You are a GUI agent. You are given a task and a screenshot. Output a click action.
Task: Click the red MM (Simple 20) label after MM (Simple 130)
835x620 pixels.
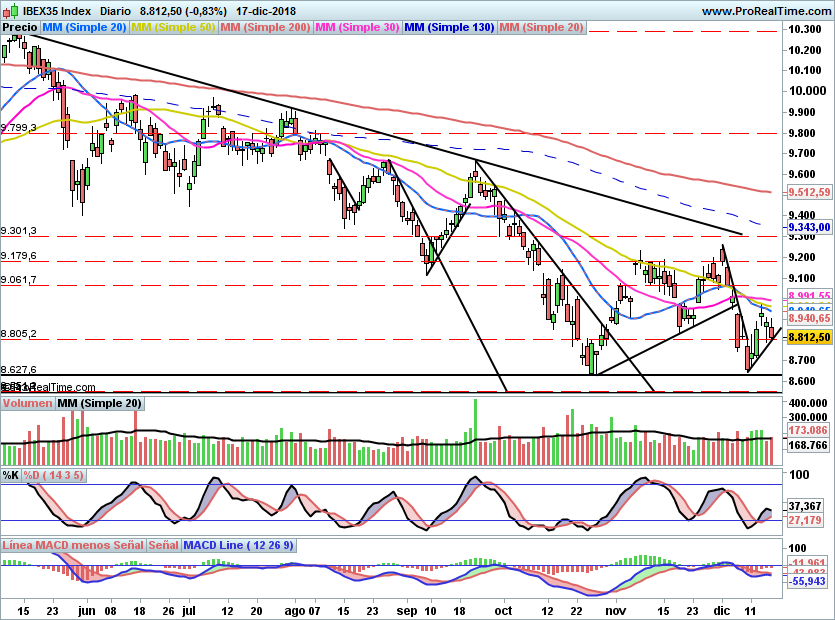click(541, 27)
